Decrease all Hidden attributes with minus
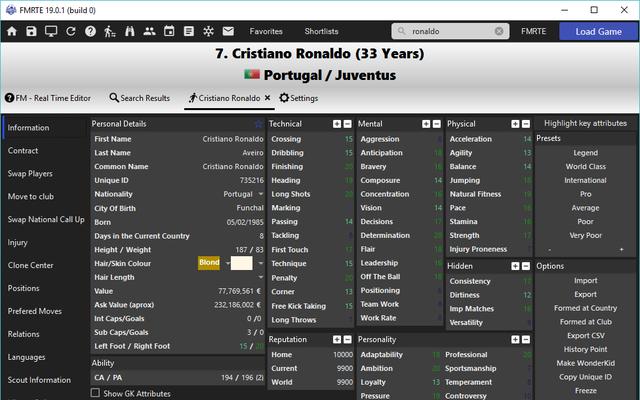The image size is (640, 400). pos(526,266)
